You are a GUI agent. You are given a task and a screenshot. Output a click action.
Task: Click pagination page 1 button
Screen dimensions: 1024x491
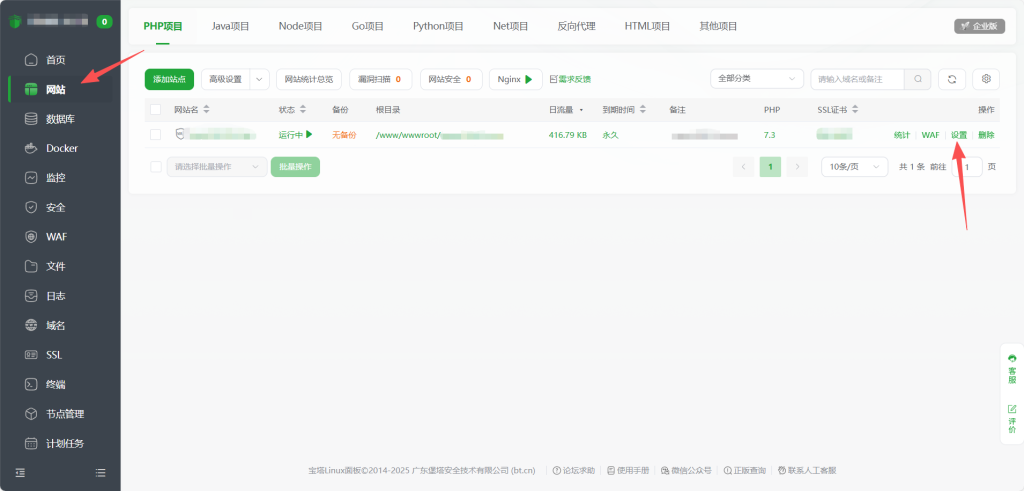771,166
